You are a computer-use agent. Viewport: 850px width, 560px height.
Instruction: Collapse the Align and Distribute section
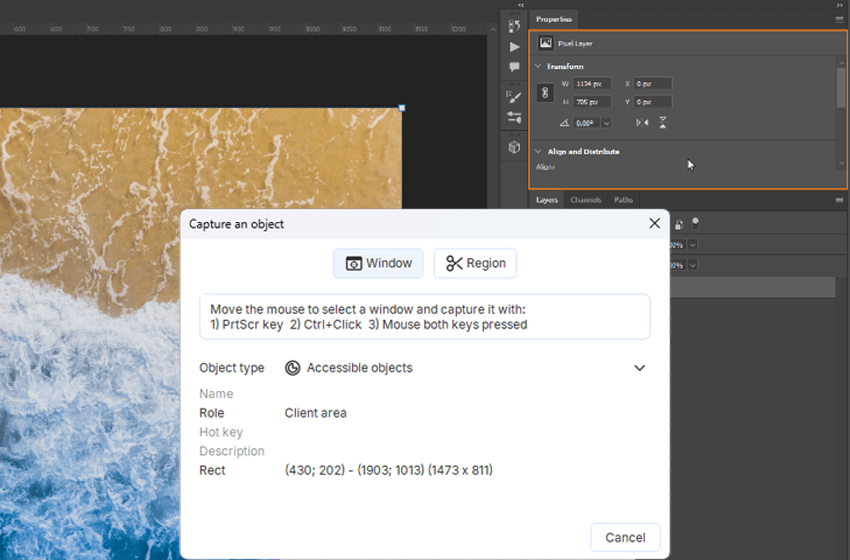point(538,151)
